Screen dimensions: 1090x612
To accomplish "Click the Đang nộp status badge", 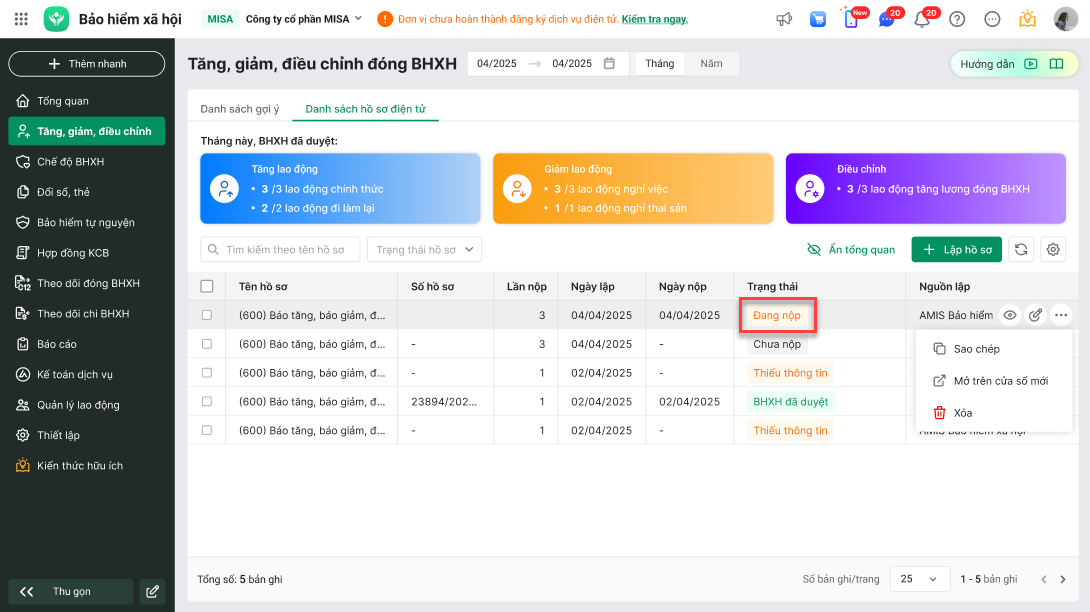I will pos(776,315).
